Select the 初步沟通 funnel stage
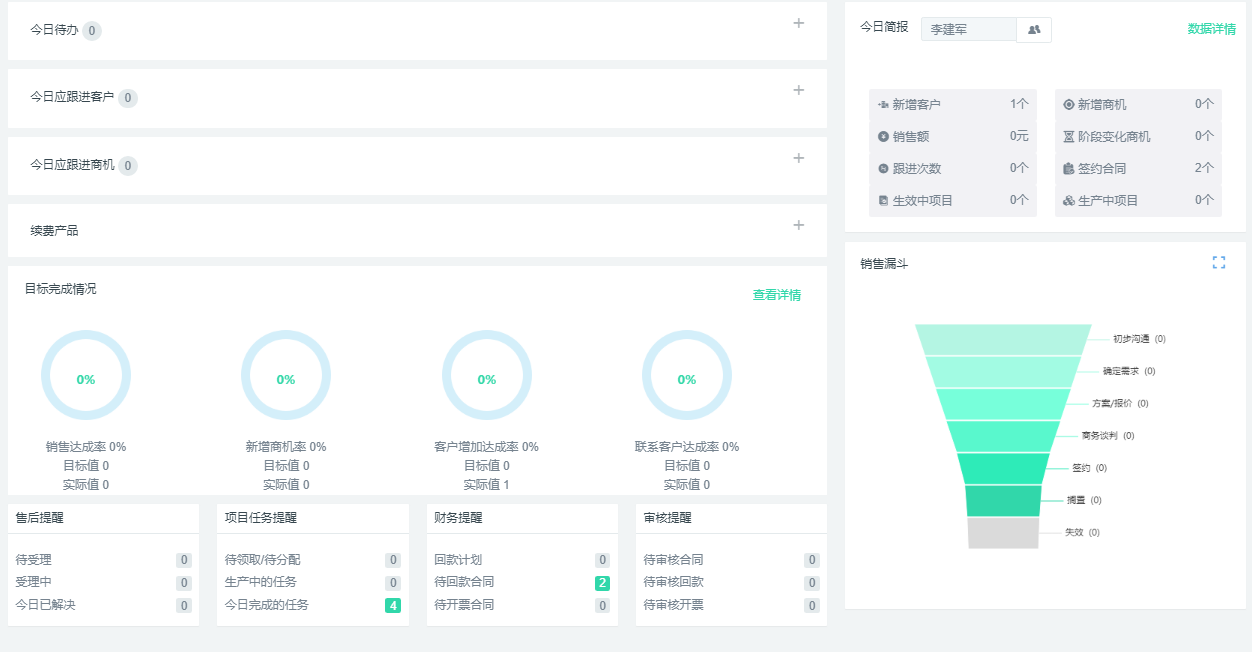1252x652 pixels. (x=1003, y=339)
